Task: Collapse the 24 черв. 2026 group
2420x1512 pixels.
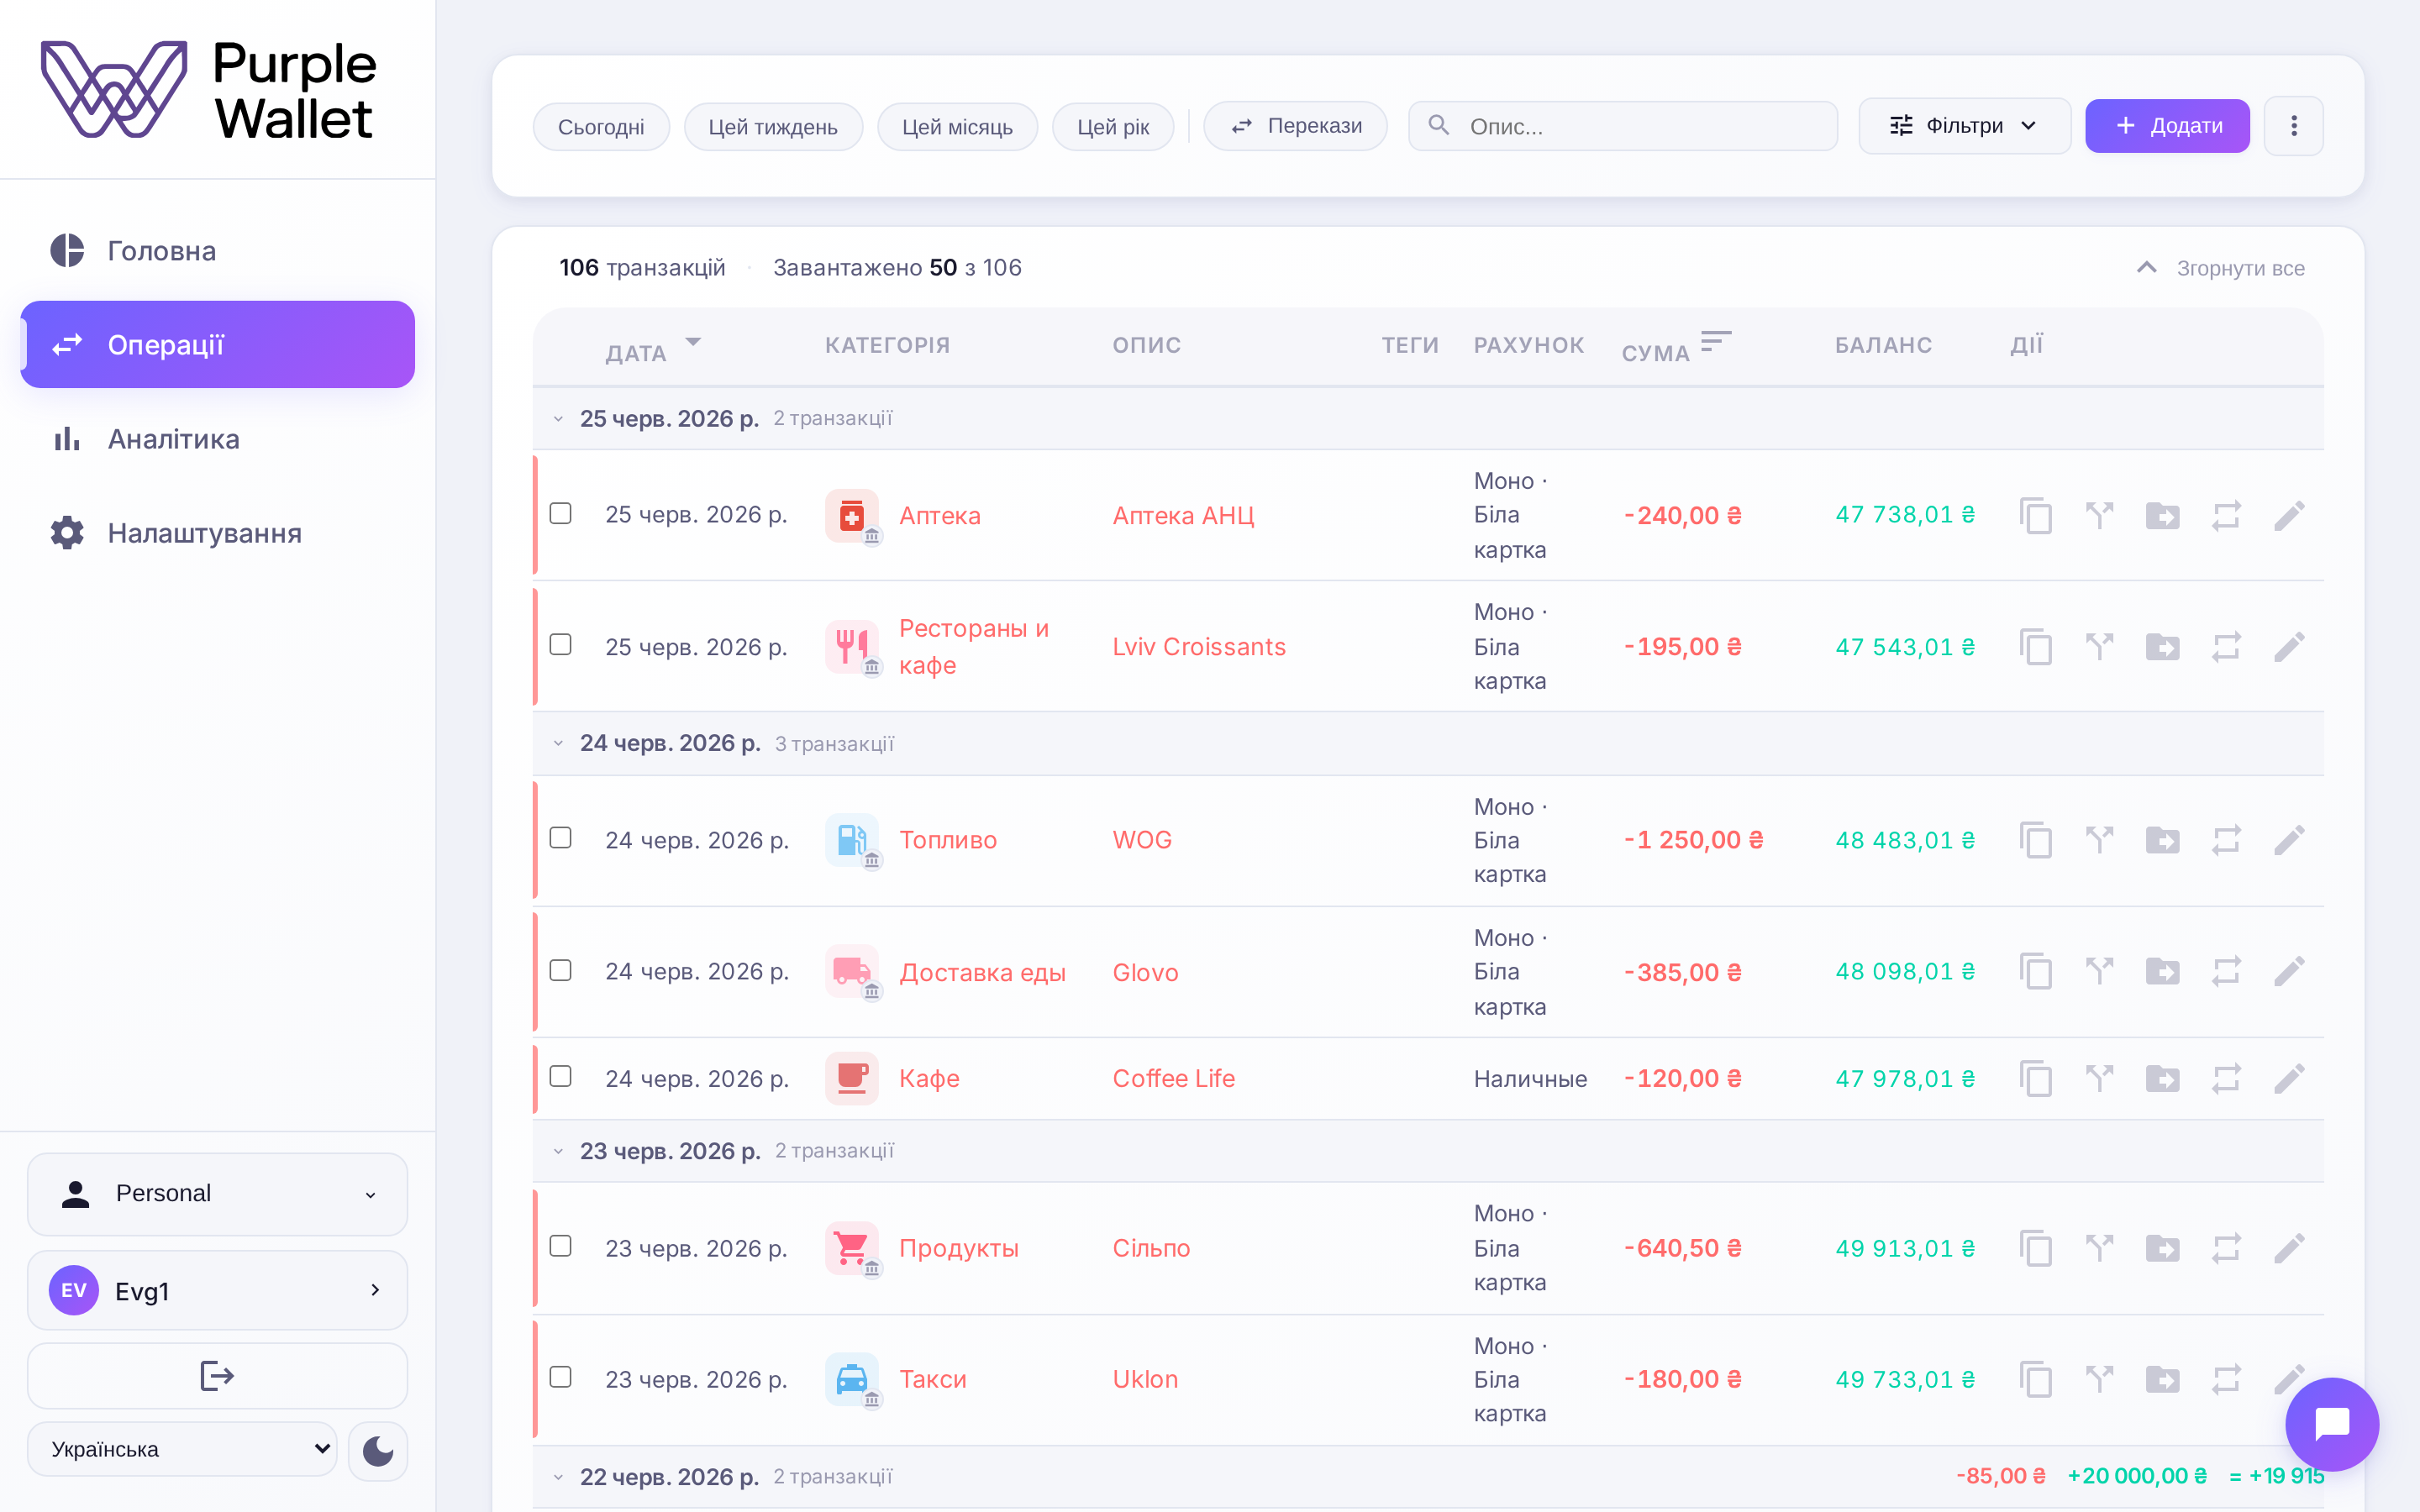Action: click(x=558, y=743)
